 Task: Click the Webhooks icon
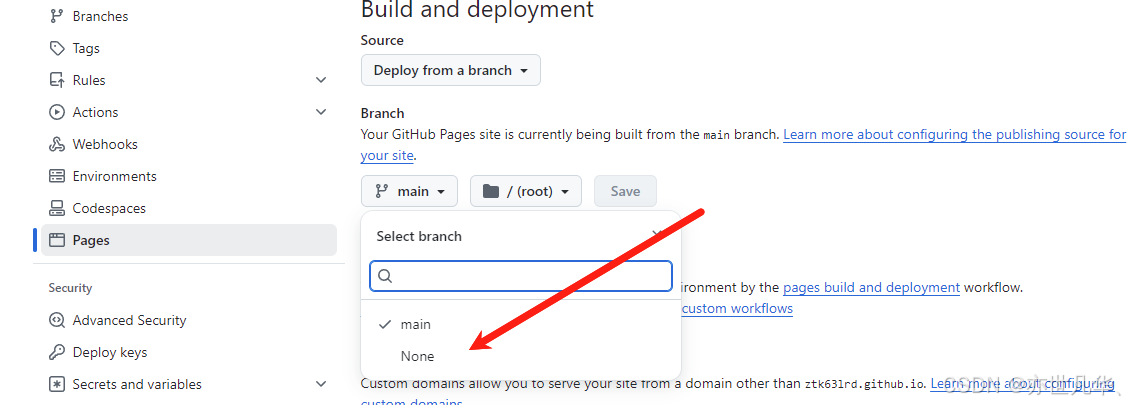point(57,144)
